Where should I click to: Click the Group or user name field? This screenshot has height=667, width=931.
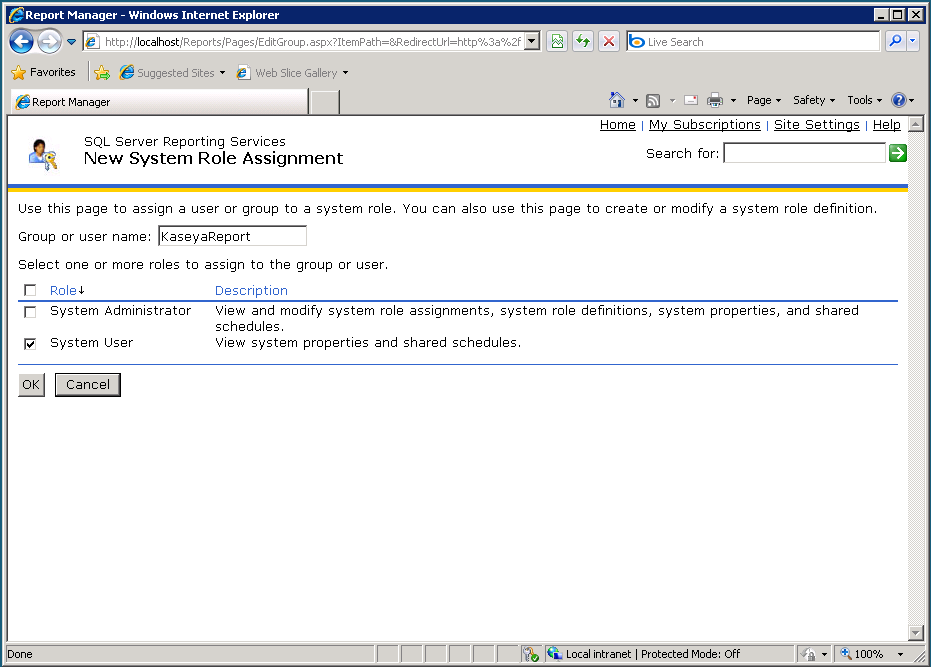coord(232,236)
